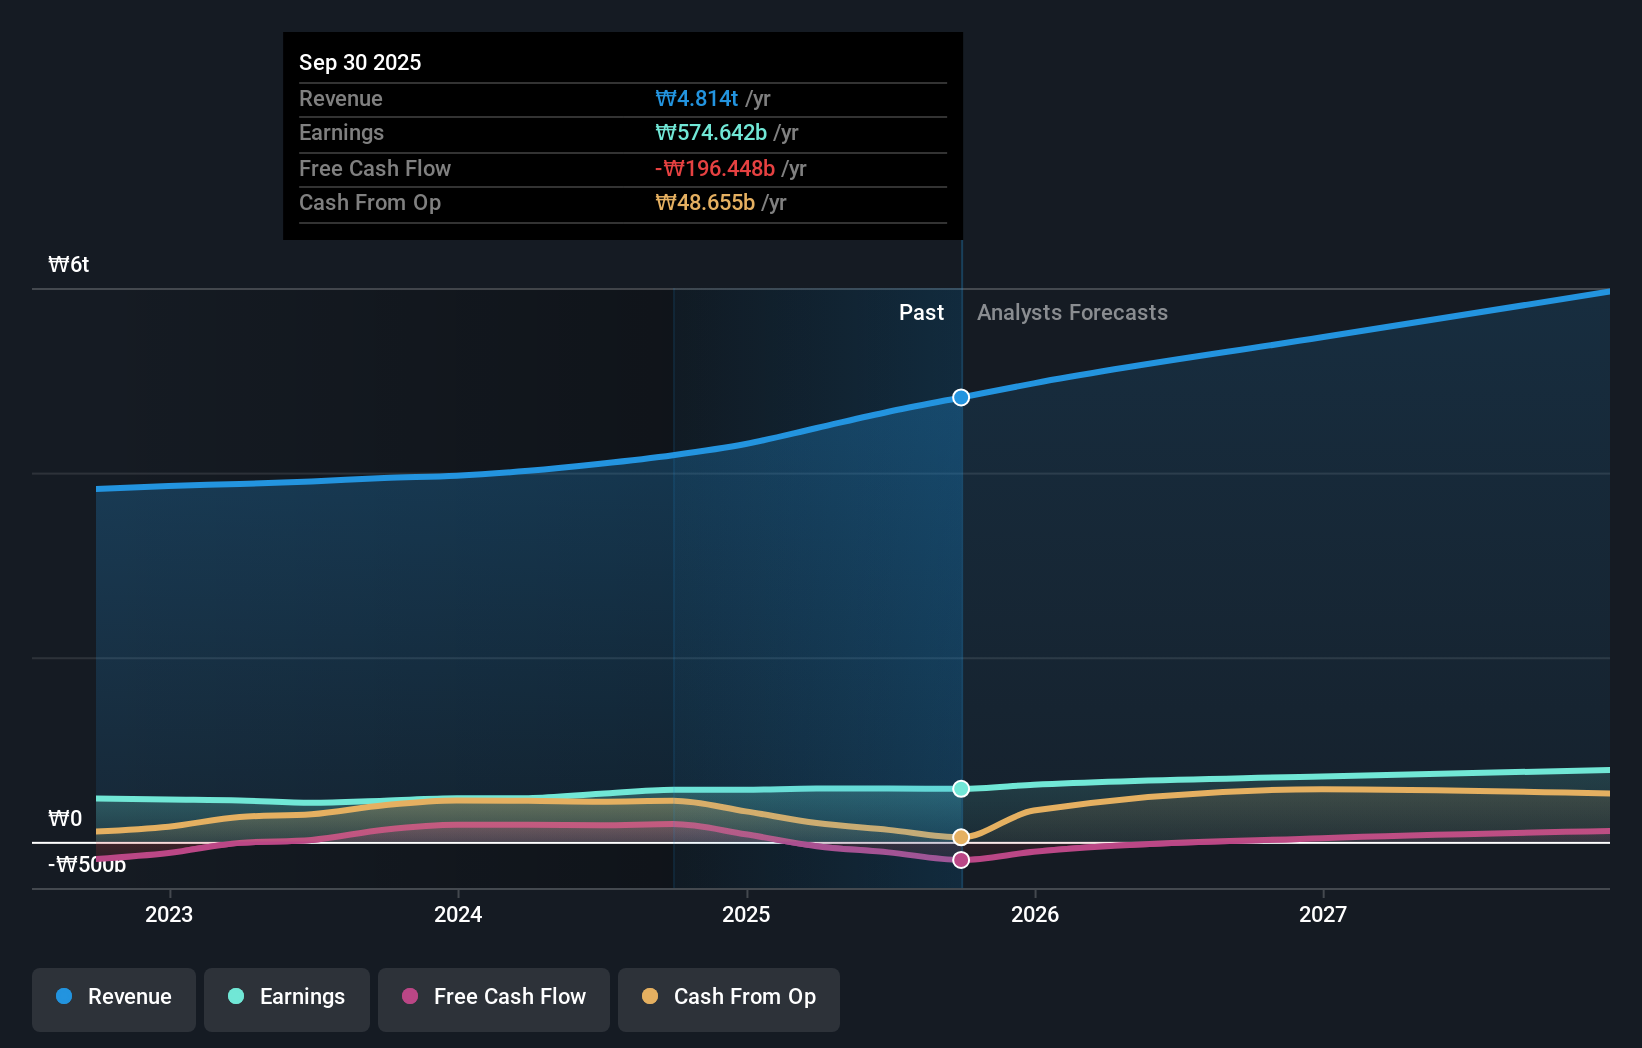Click the 2025 axis label

pos(747,913)
